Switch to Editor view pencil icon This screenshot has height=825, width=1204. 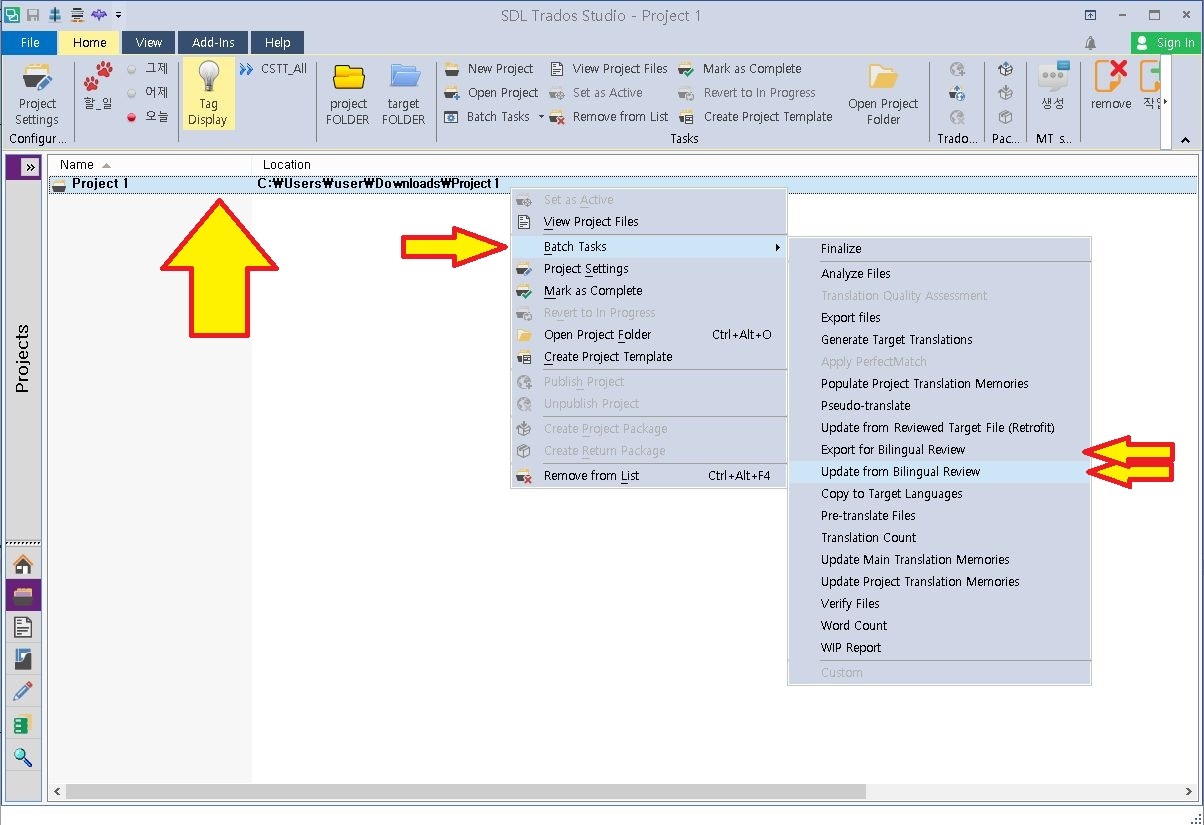point(23,691)
